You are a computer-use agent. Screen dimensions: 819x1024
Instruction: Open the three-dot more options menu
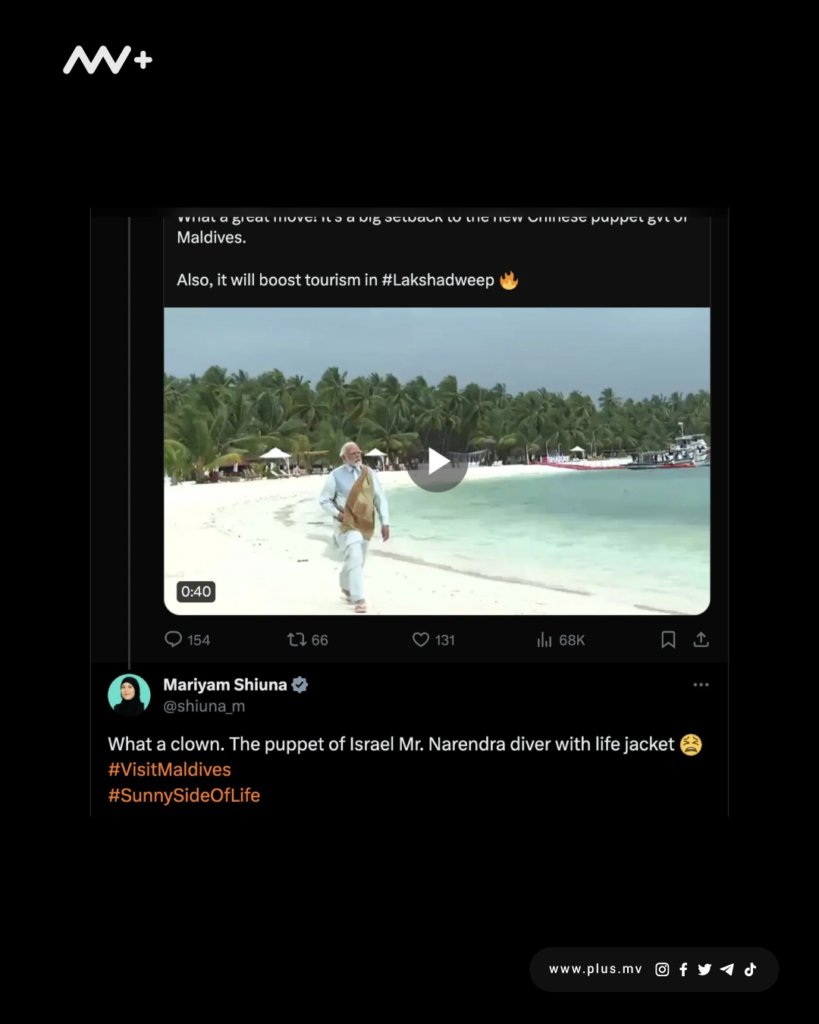(701, 685)
